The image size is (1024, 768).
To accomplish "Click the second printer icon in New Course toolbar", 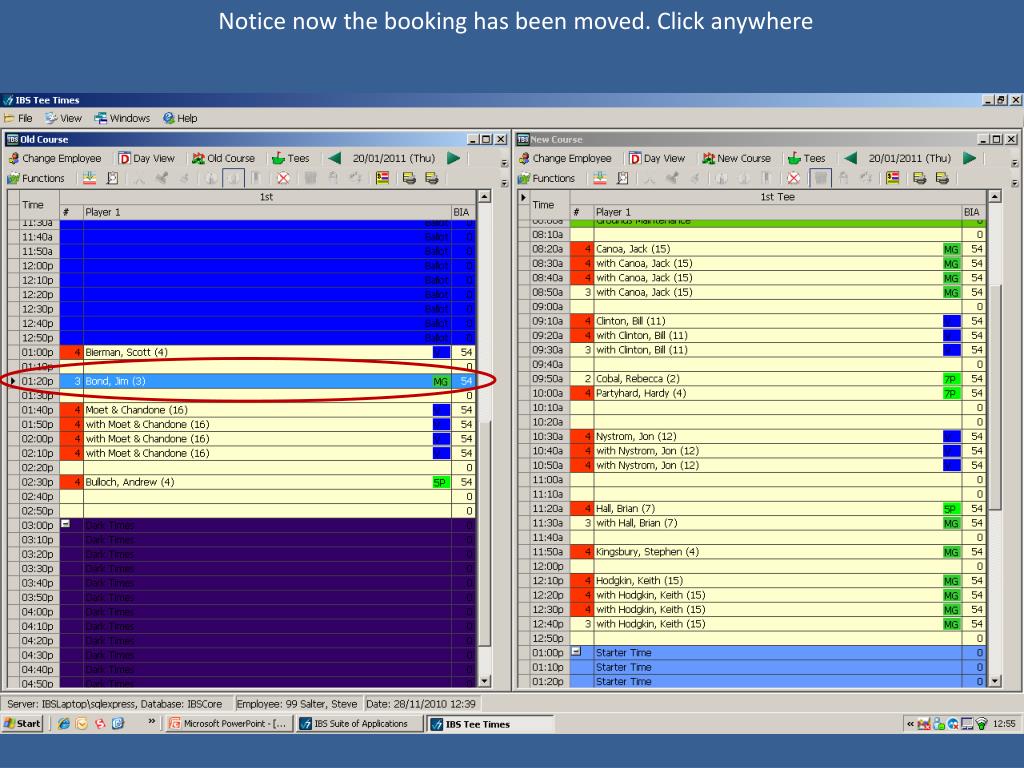I will (x=942, y=178).
